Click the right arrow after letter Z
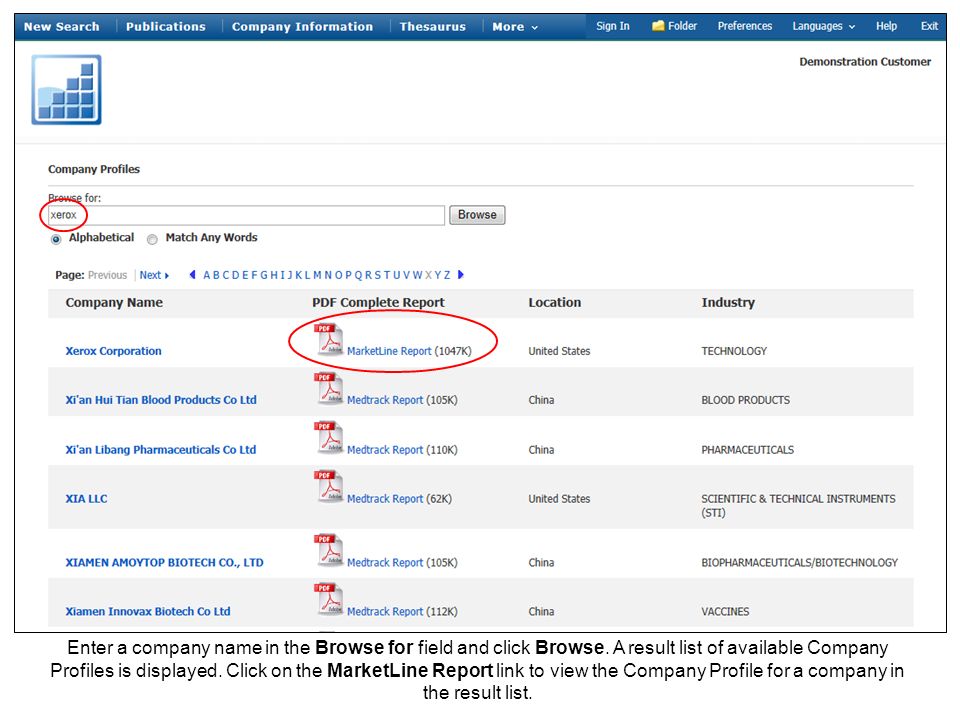This screenshot has width=960, height=720. point(461,274)
